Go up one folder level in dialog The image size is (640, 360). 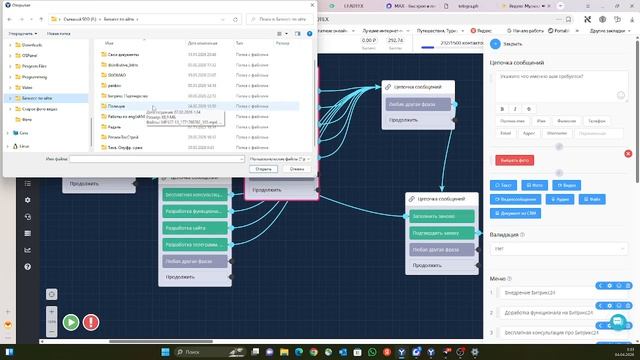click(x=41, y=19)
